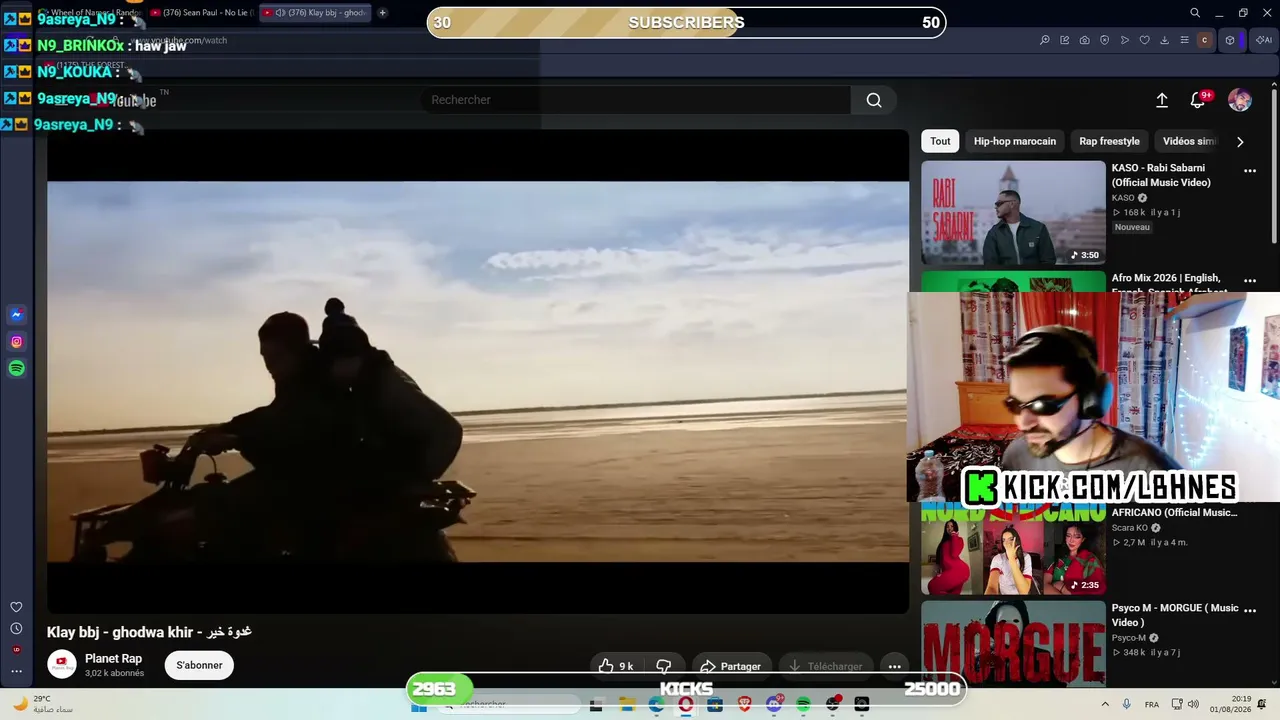Open the Easy Setup sliders icon
The height and width of the screenshot is (720, 1280).
(x=1185, y=40)
